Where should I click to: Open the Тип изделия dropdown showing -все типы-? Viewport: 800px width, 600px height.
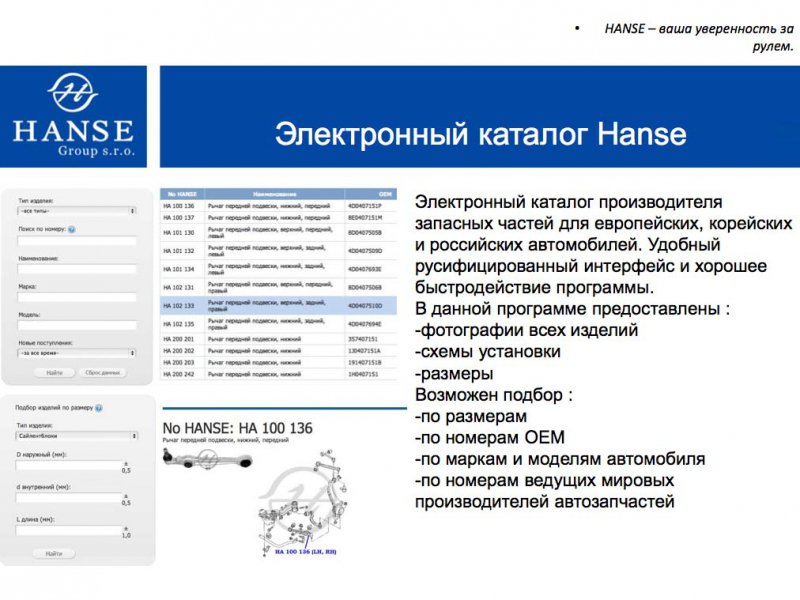click(77, 211)
